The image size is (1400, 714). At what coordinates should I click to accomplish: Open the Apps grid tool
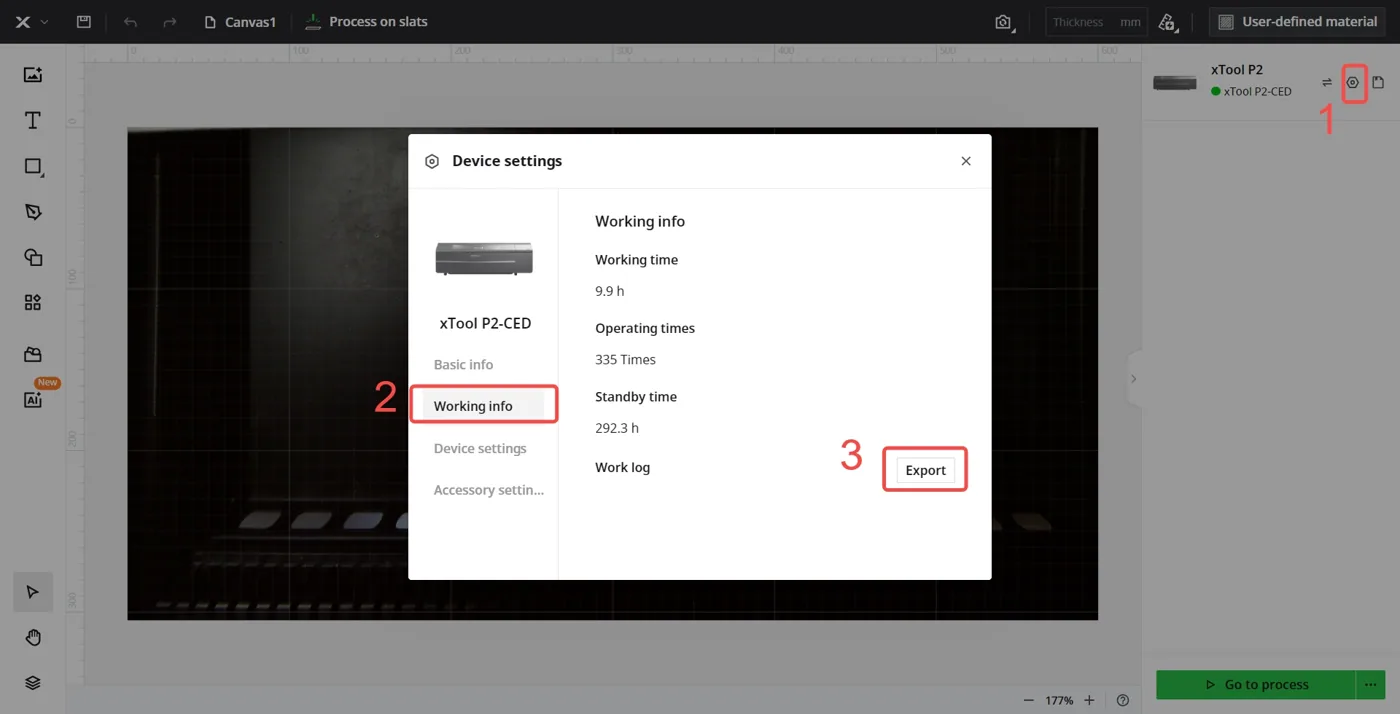tap(33, 302)
